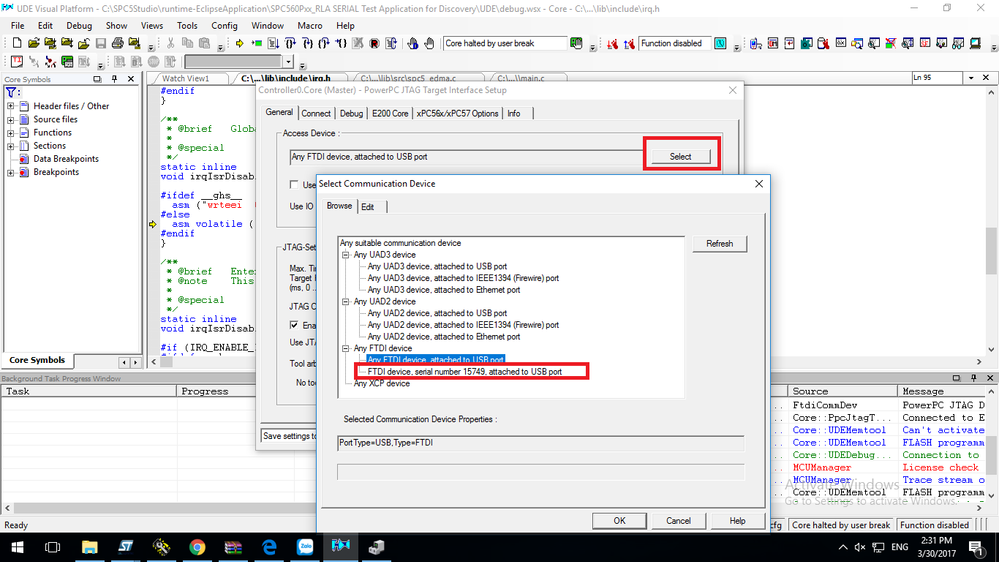Viewport: 999px width, 562px height.
Task: Open the Config menu
Action: [x=224, y=25]
